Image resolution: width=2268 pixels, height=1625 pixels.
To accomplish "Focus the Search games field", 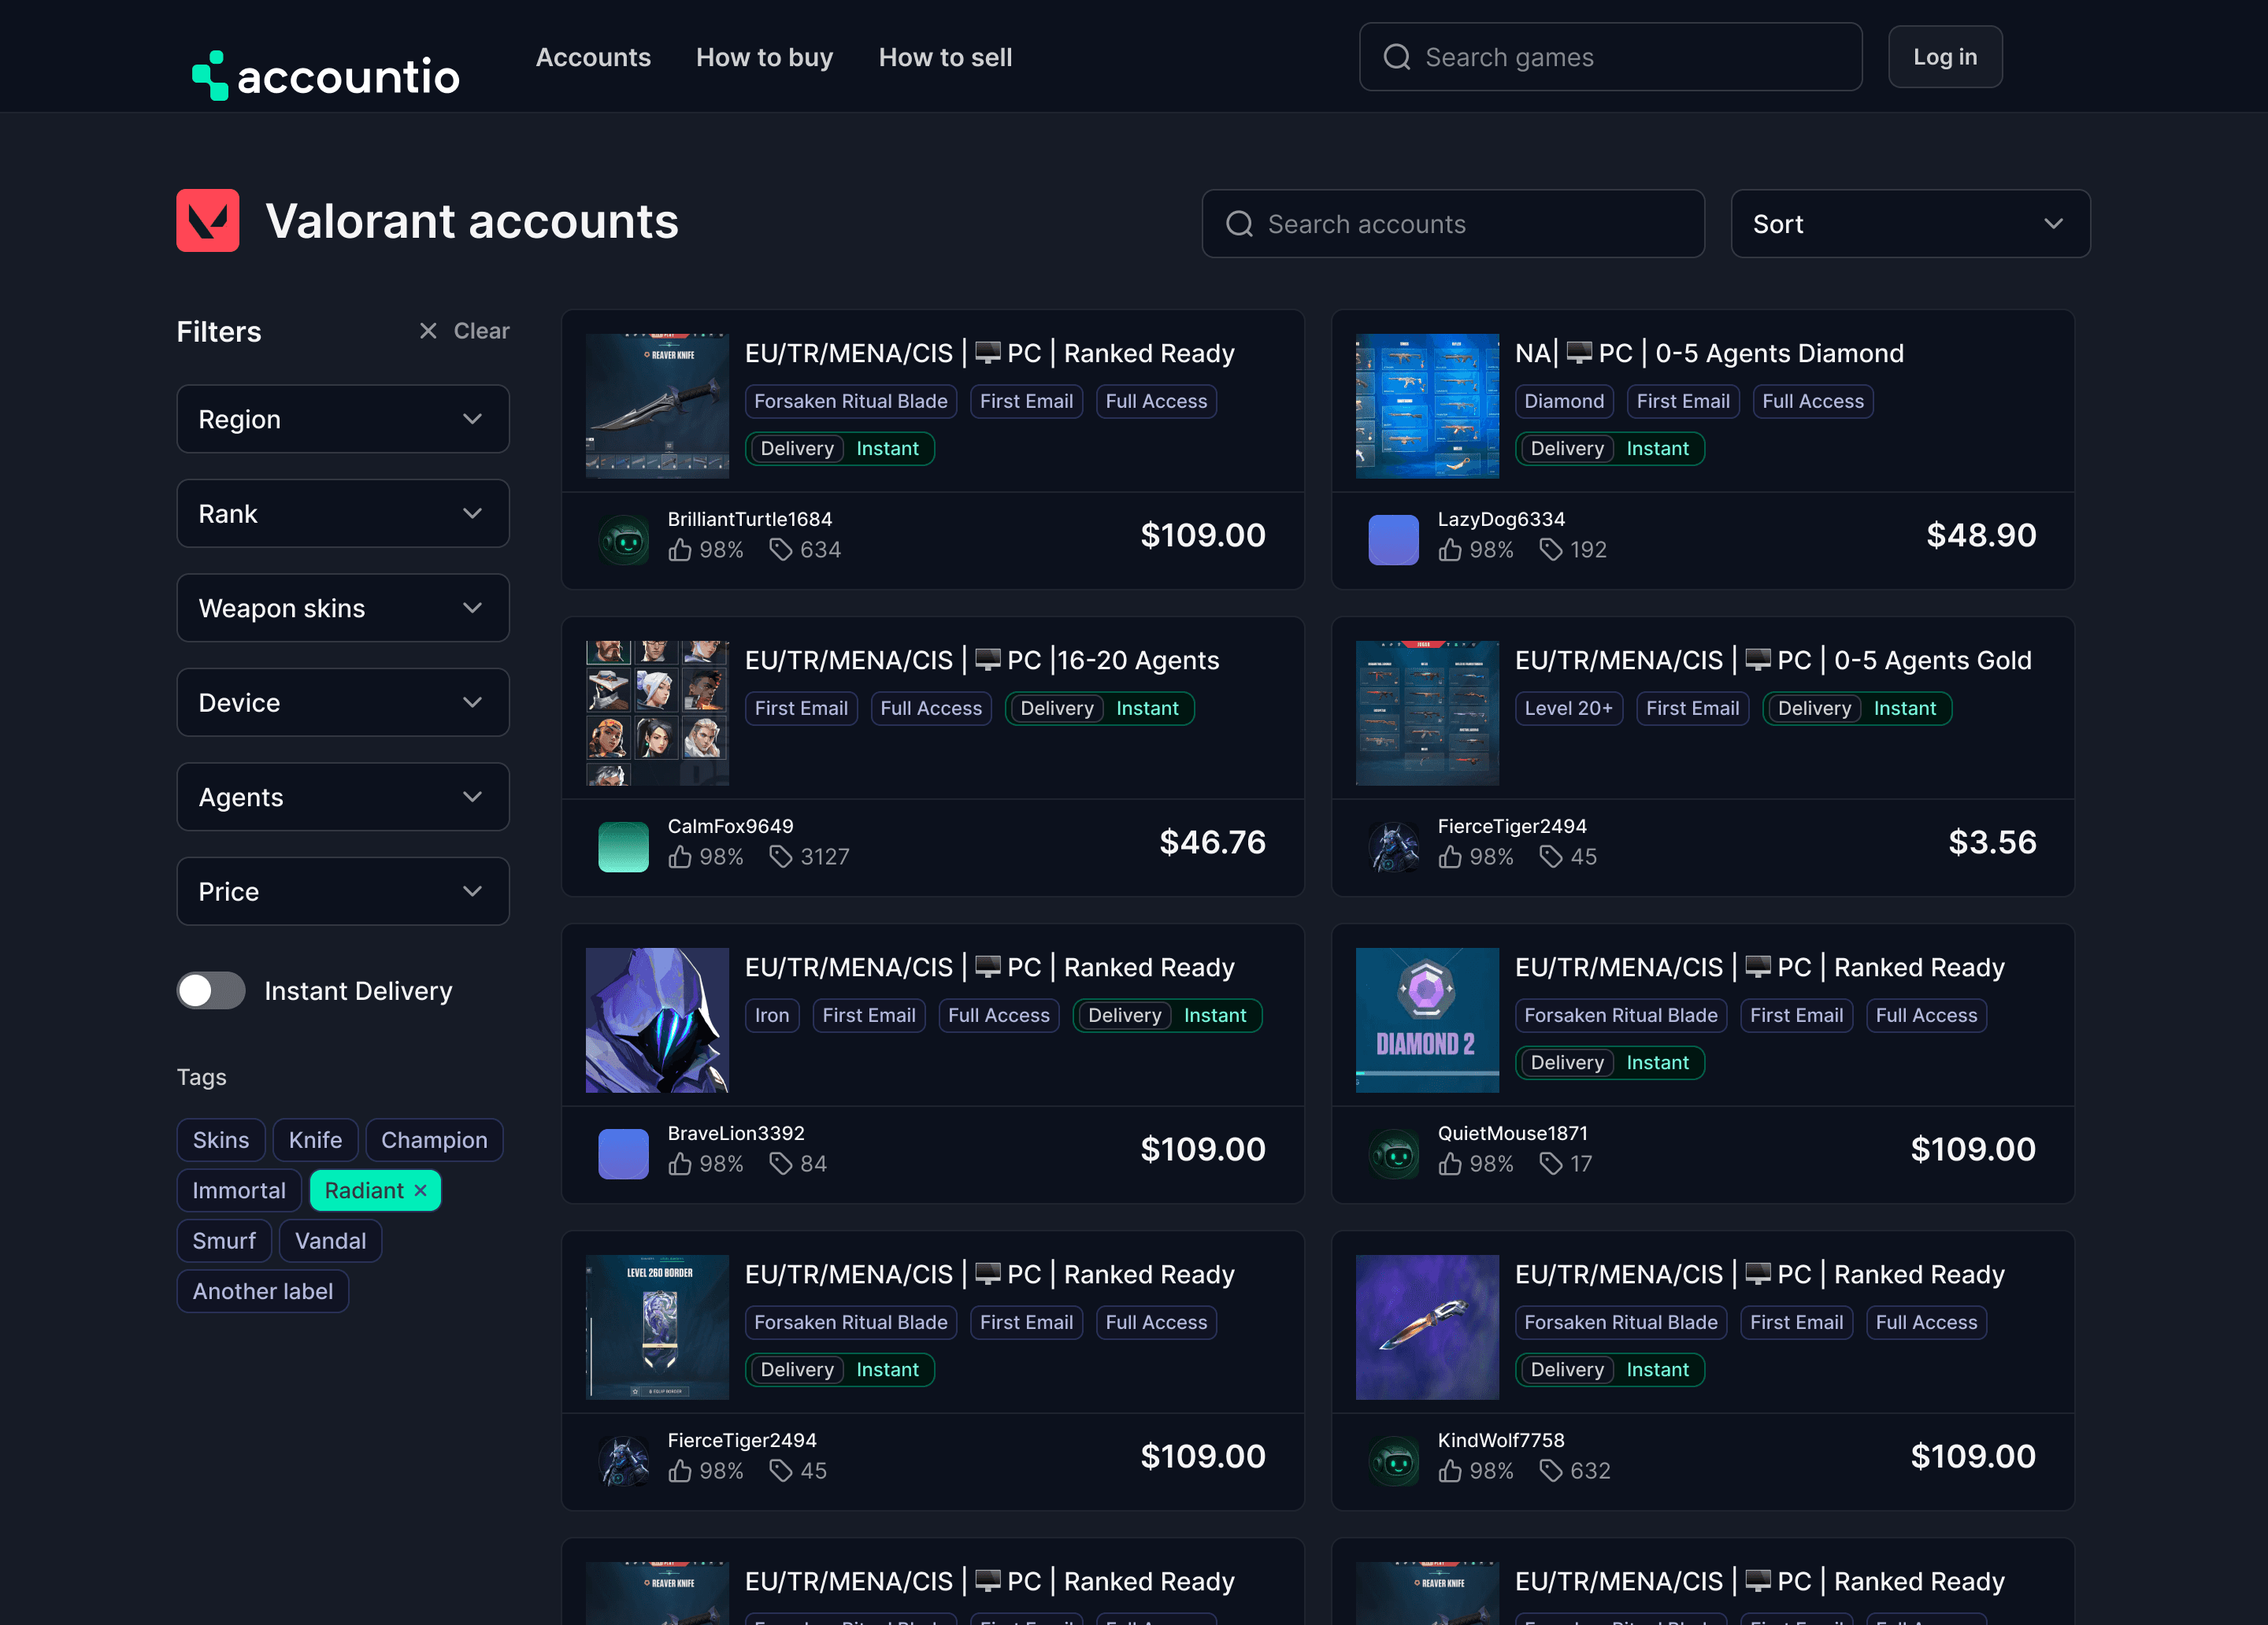I will pos(1610,57).
